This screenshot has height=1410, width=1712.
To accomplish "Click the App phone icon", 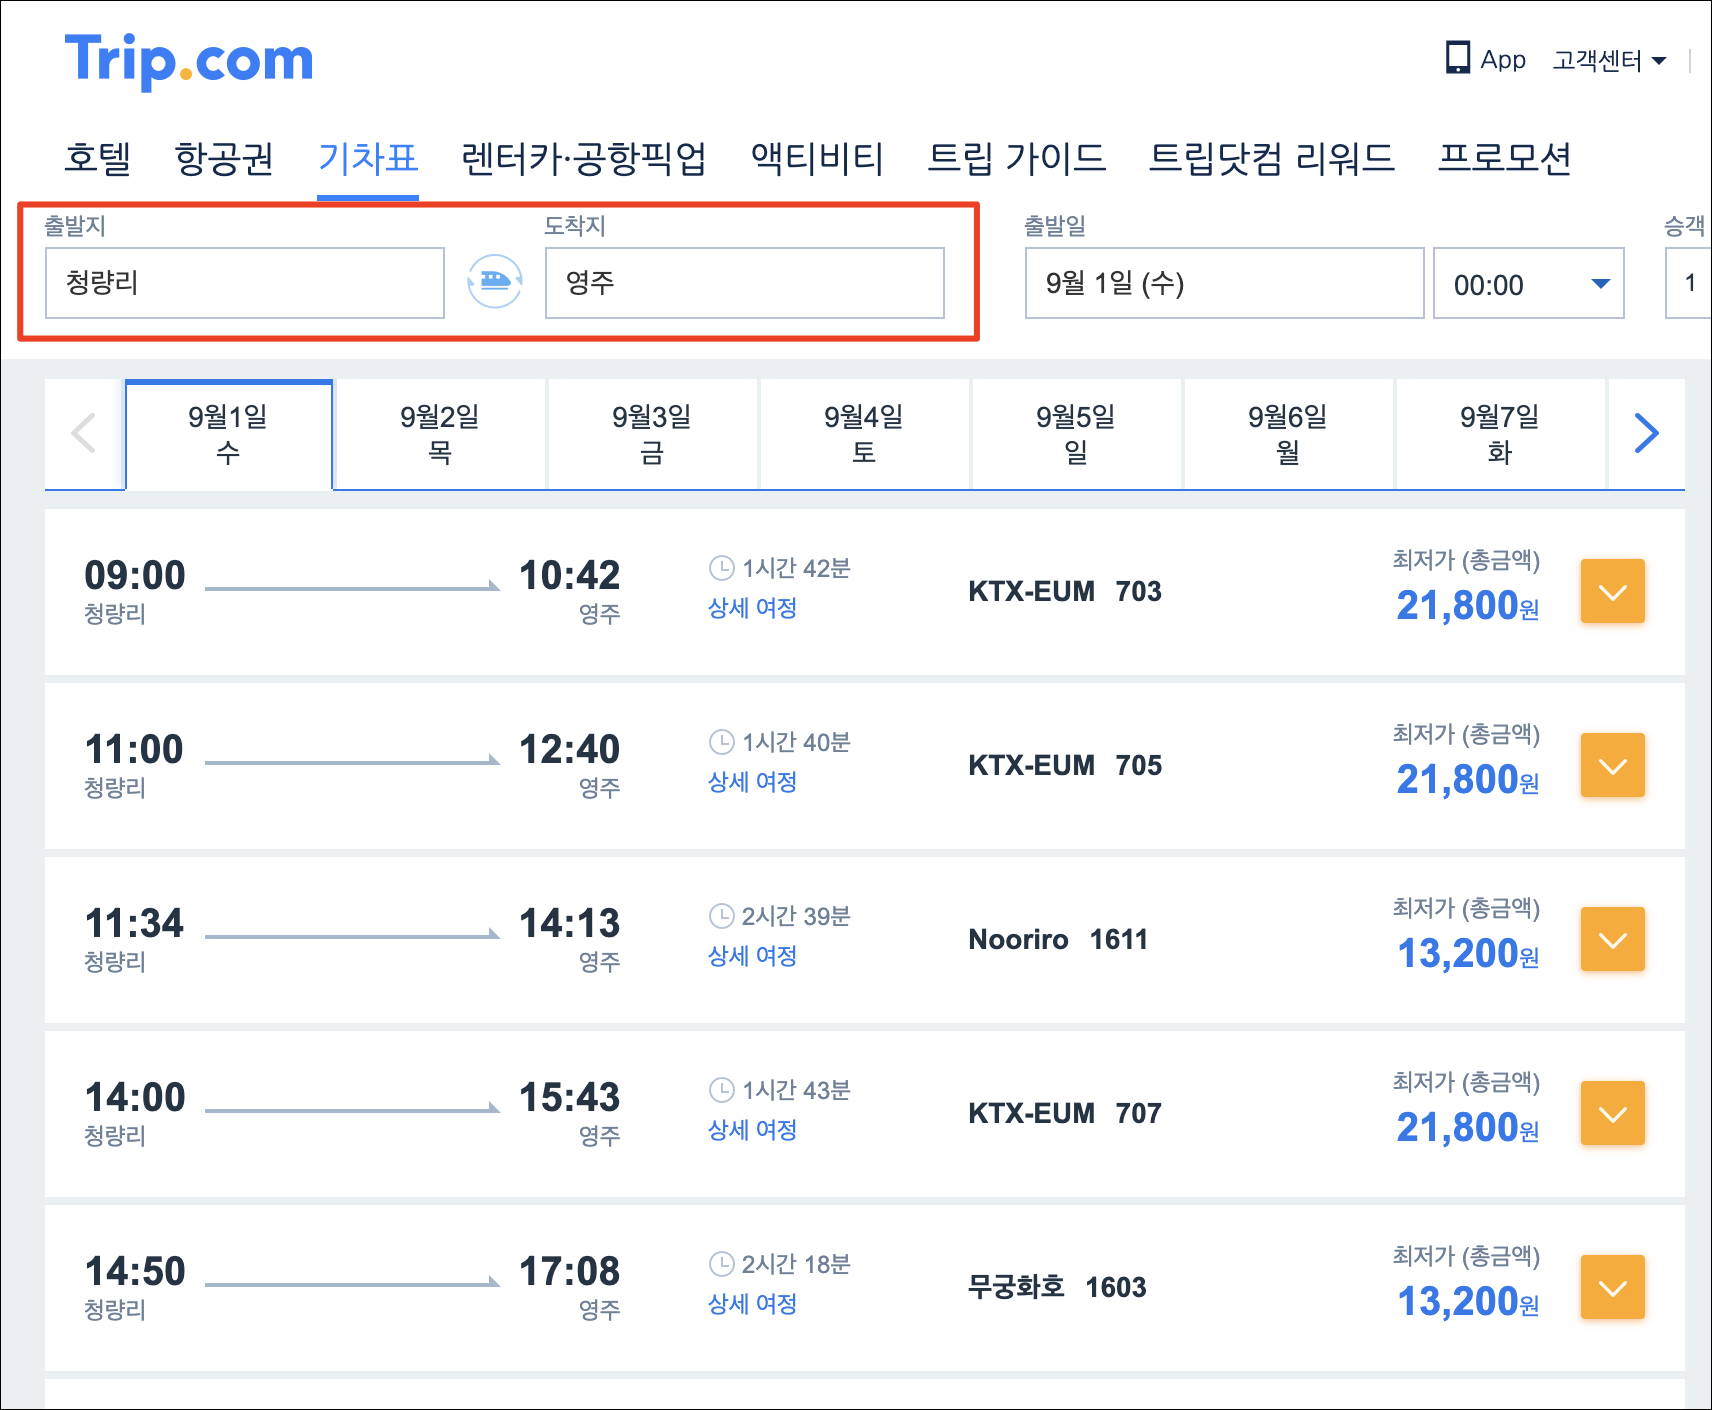I will 1458,58.
